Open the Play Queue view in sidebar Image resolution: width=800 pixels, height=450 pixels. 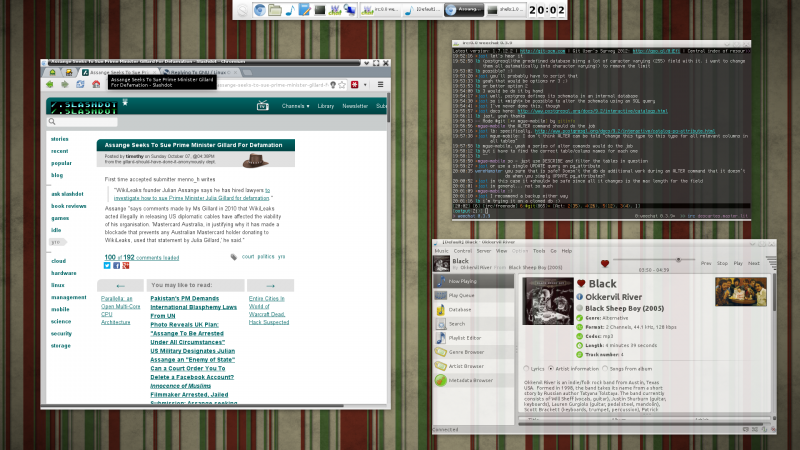tap(473, 295)
